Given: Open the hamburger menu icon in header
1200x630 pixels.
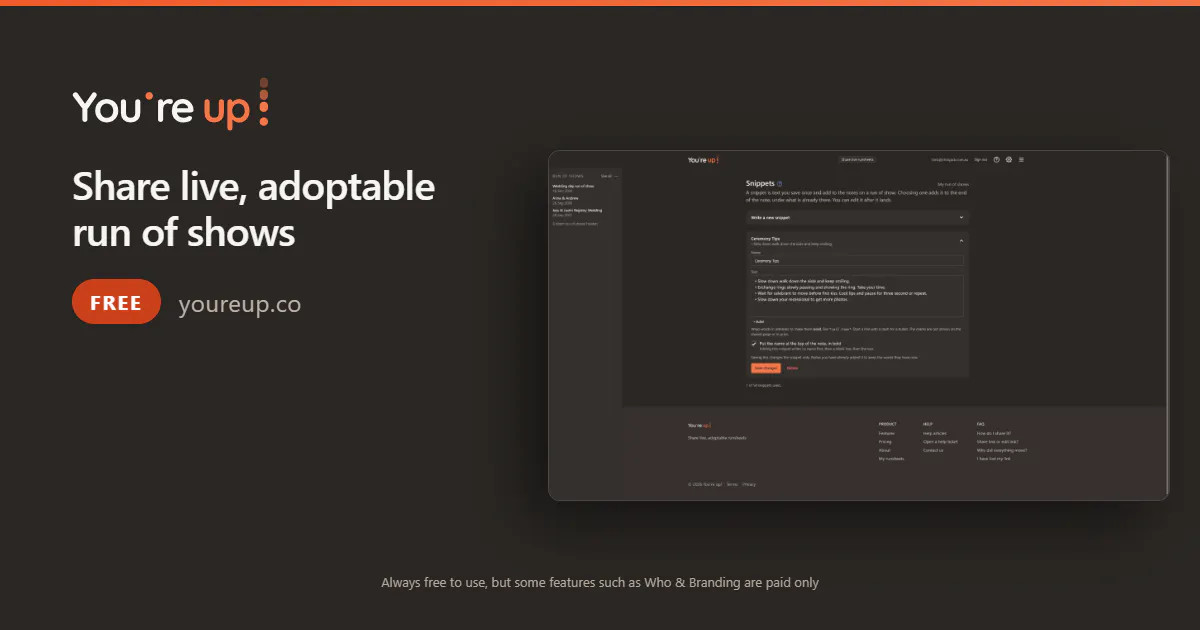Looking at the screenshot, I should pyautogui.click(x=1021, y=160).
